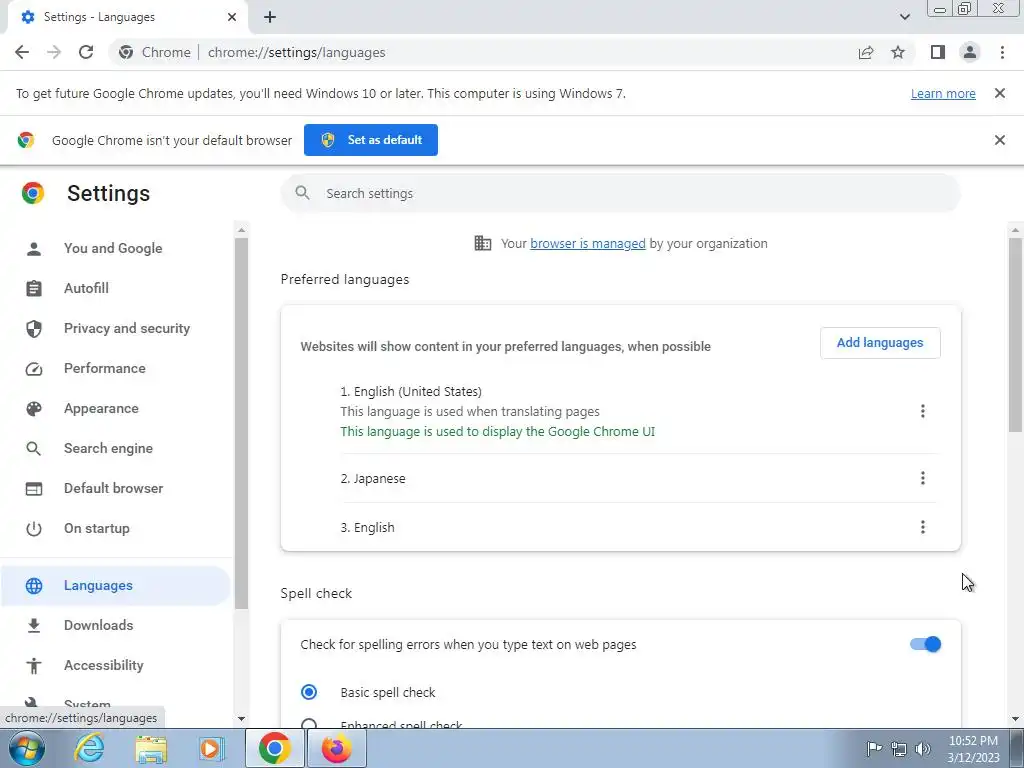Screen dimensions: 1024x768
Task: Dismiss the default browser infobar
Action: click(x=999, y=140)
